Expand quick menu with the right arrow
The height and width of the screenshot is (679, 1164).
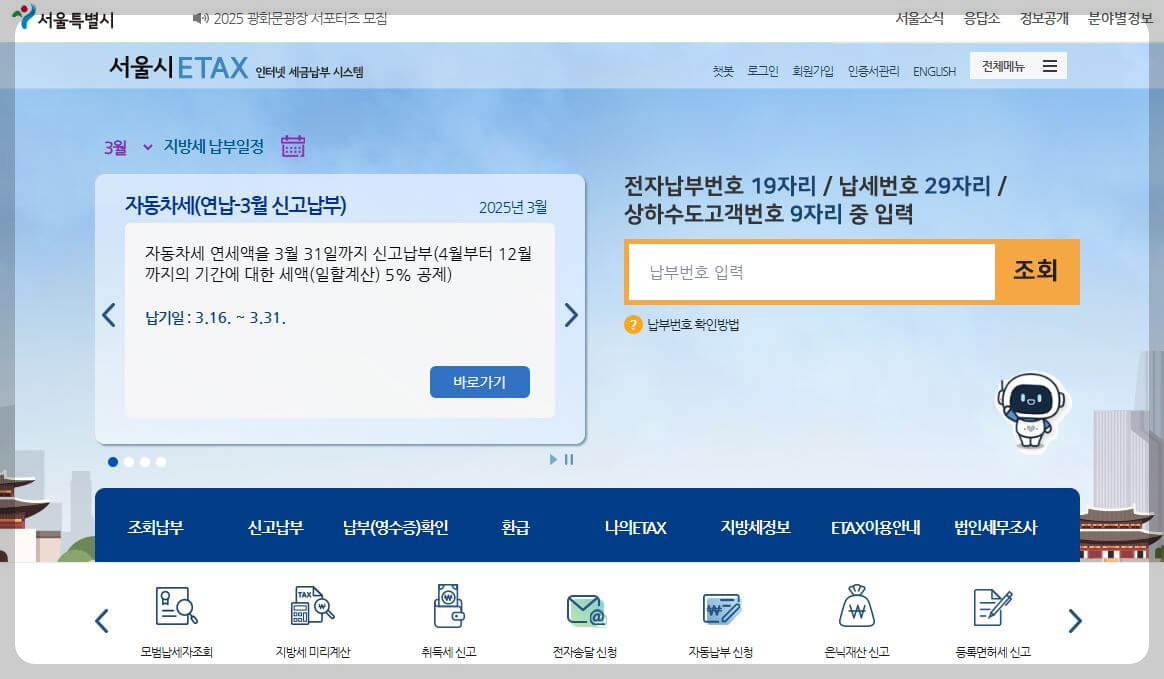(x=1075, y=620)
